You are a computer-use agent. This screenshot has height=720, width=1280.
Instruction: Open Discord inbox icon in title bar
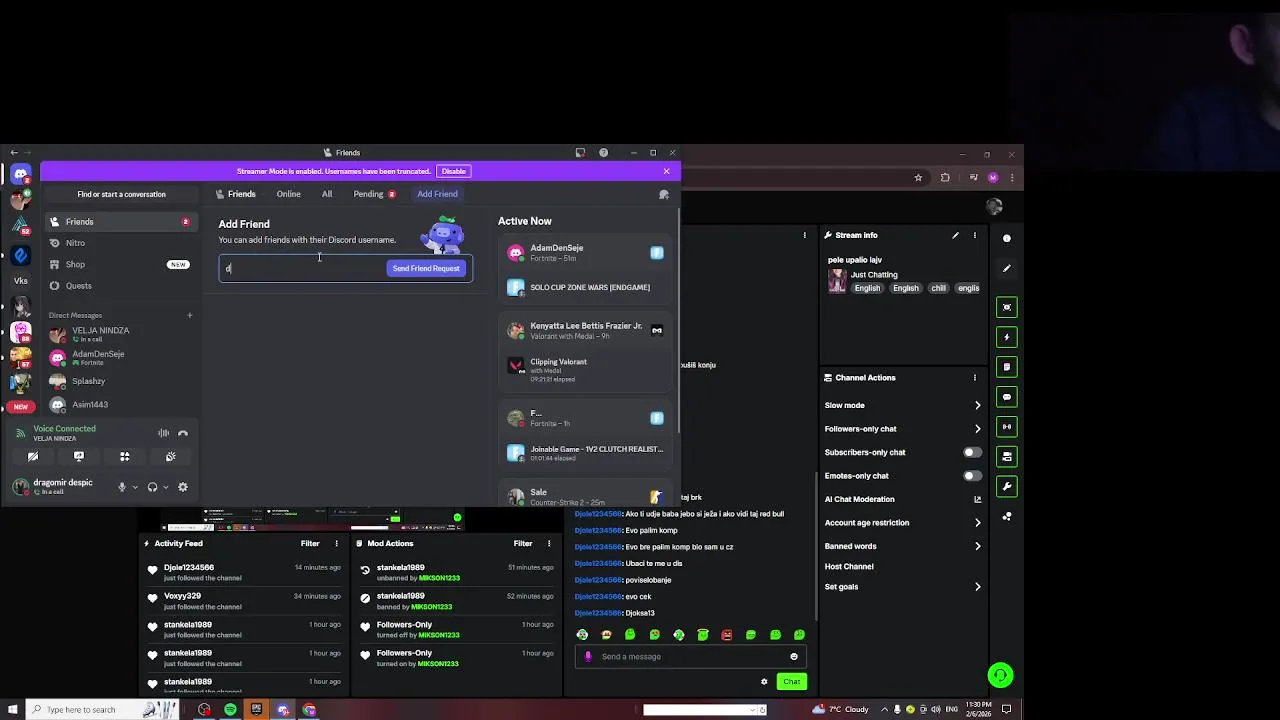click(580, 153)
